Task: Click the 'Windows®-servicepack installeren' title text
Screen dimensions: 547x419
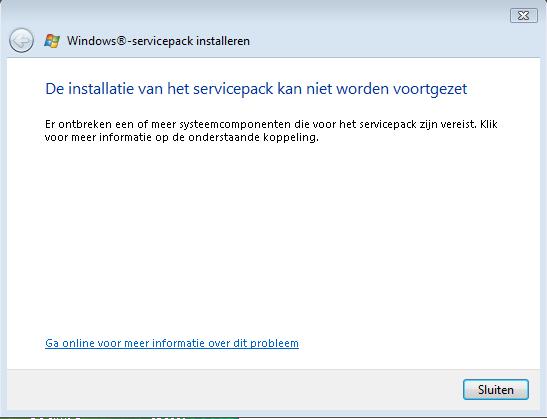Action: click(x=158, y=41)
